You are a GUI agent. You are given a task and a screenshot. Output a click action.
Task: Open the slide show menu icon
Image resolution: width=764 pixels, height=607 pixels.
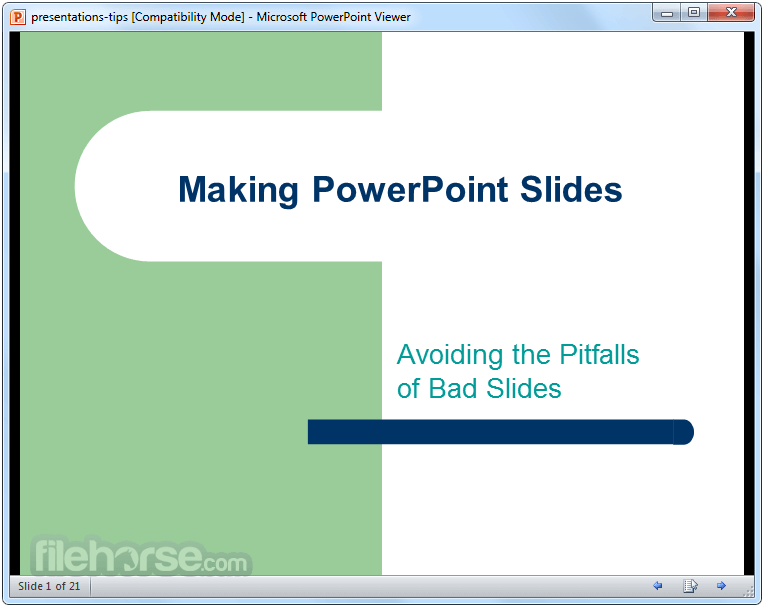(x=690, y=586)
